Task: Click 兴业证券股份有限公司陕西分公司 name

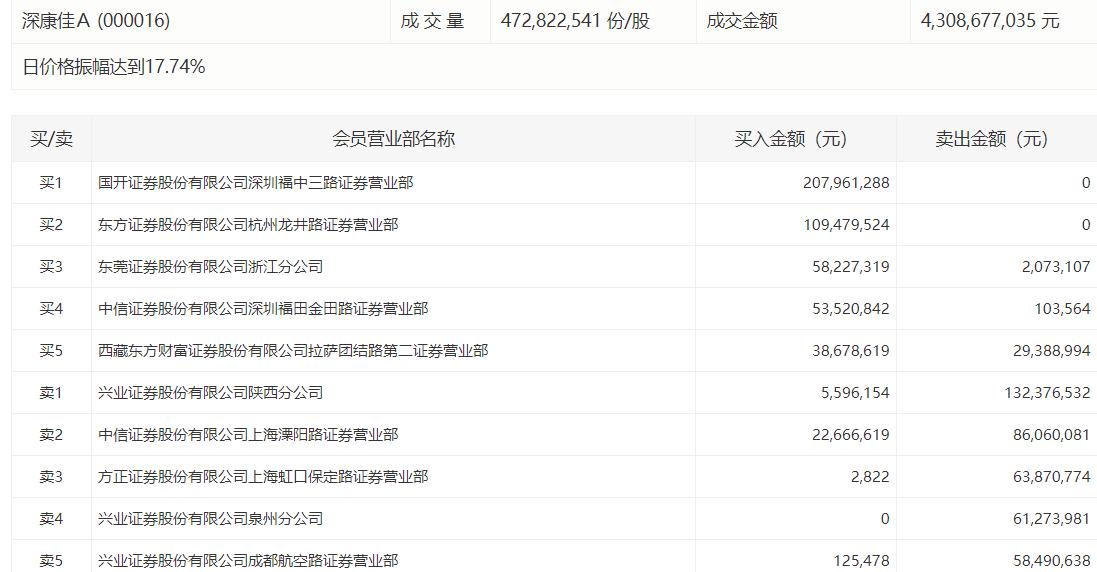Action: 211,393
